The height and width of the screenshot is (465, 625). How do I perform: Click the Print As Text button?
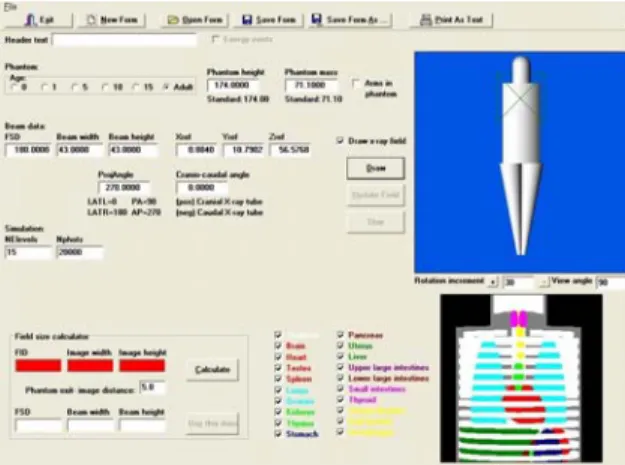[452, 20]
